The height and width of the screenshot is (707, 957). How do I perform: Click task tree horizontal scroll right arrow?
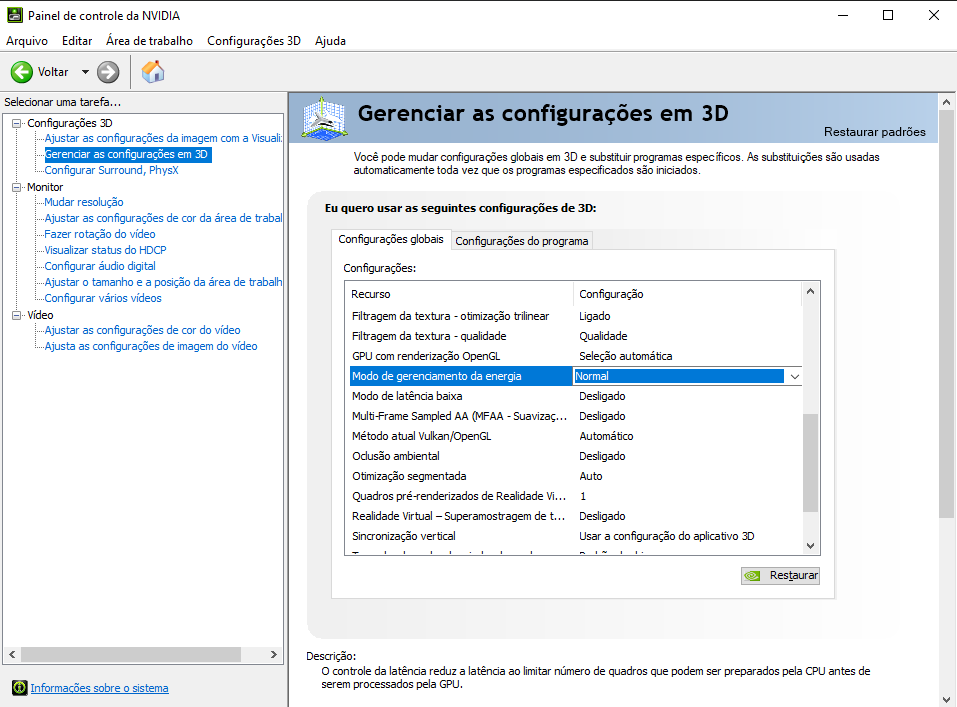[273, 654]
